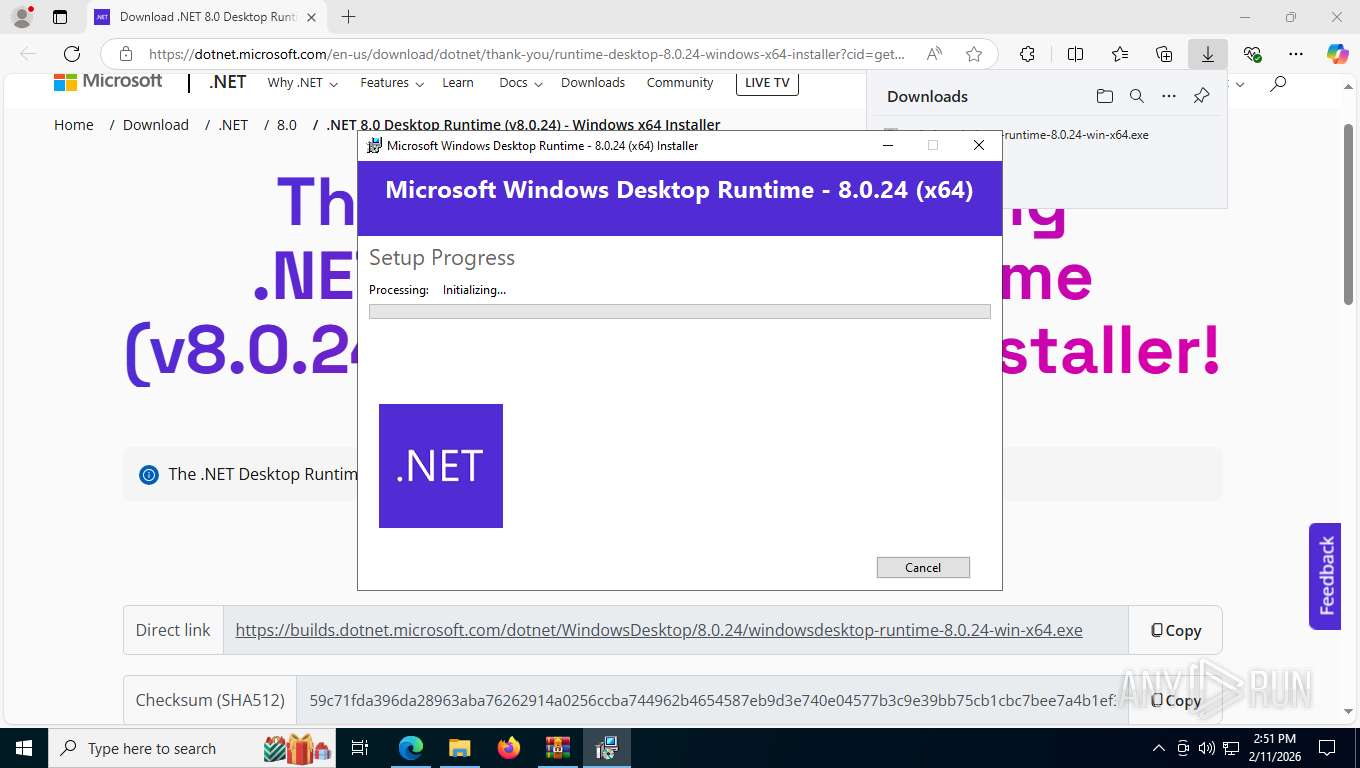This screenshot has width=1360, height=768.
Task: Open File Explorer from the taskbar
Action: (x=459, y=748)
